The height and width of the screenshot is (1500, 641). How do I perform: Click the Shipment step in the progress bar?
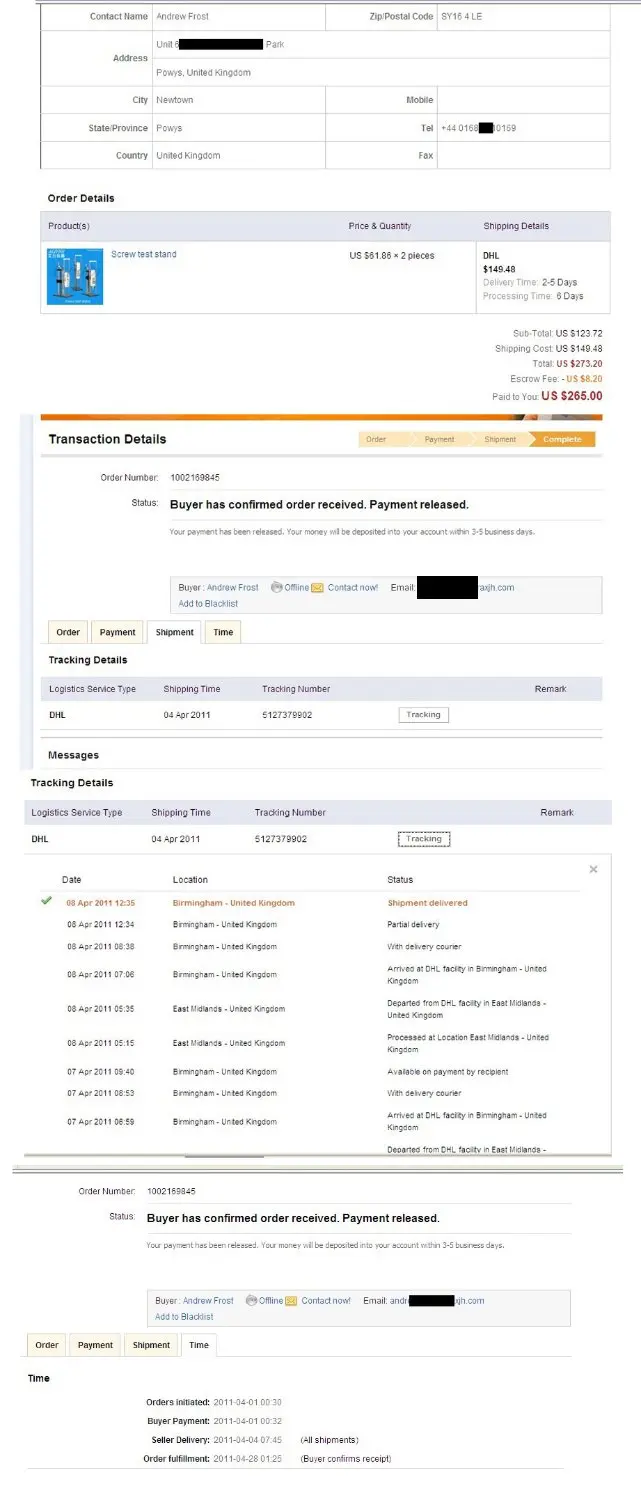point(500,439)
